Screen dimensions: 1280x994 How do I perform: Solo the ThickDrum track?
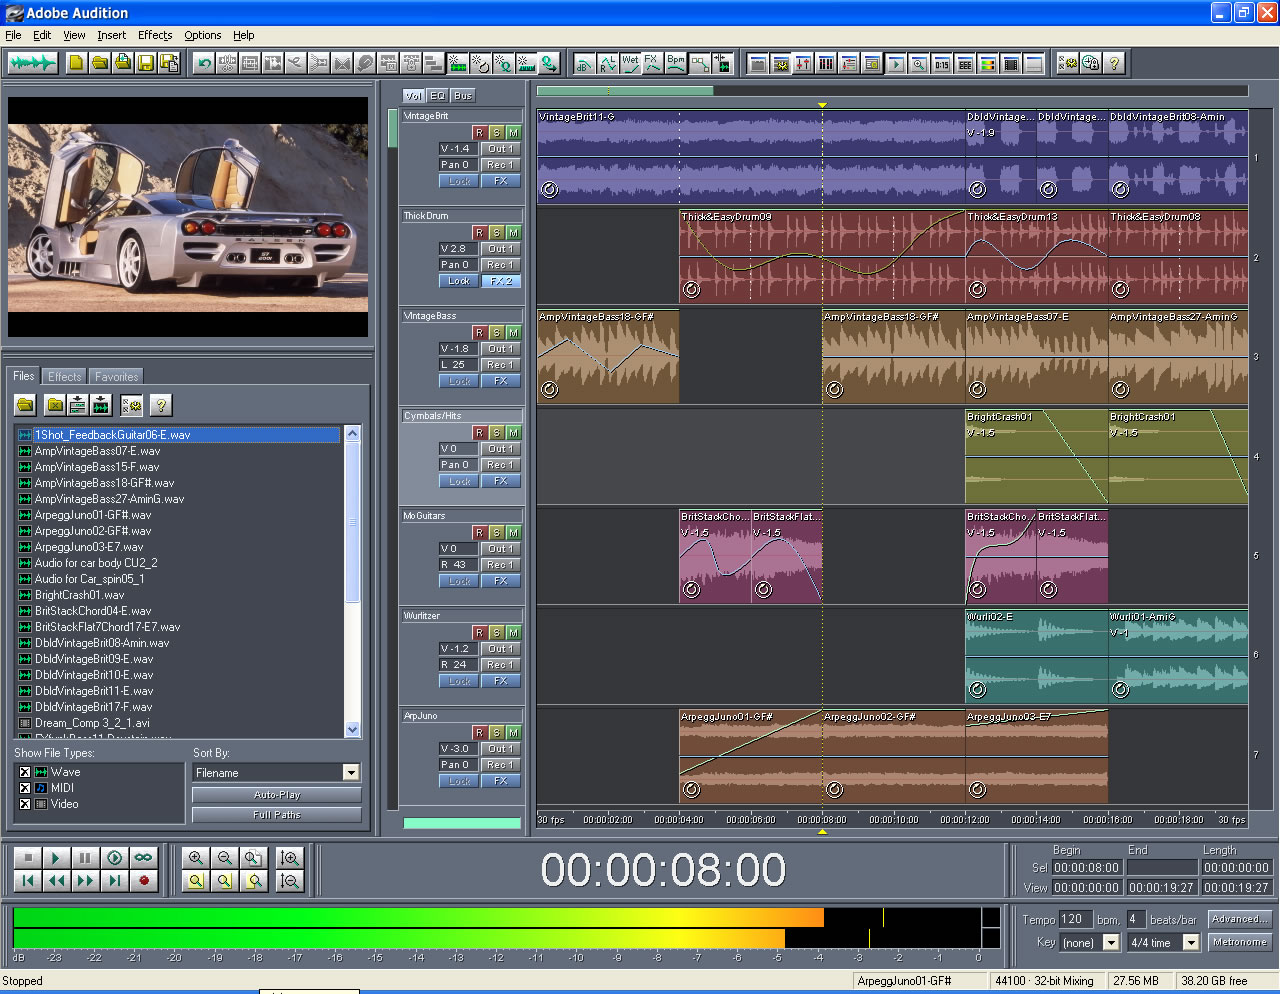496,232
